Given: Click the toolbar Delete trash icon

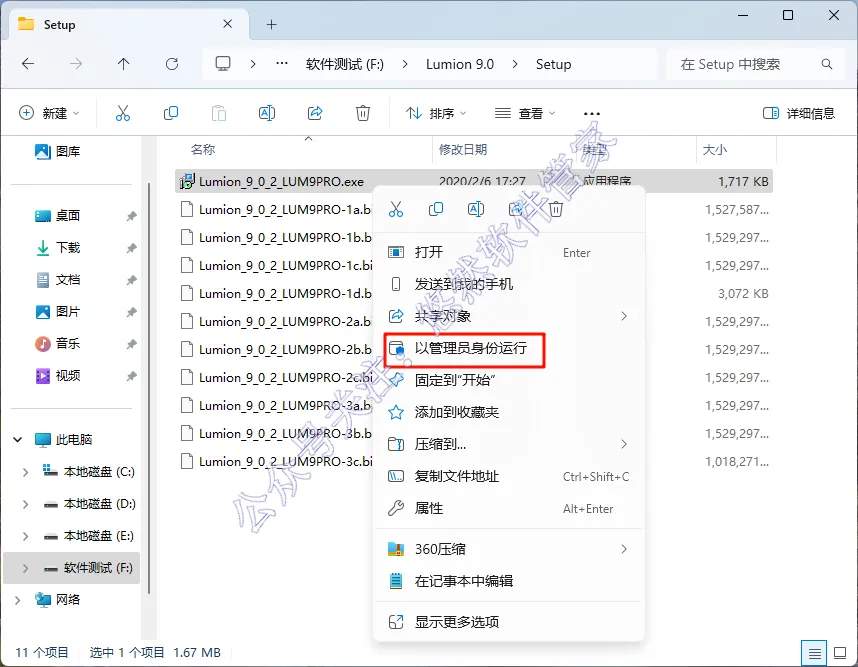Looking at the screenshot, I should pos(363,113).
